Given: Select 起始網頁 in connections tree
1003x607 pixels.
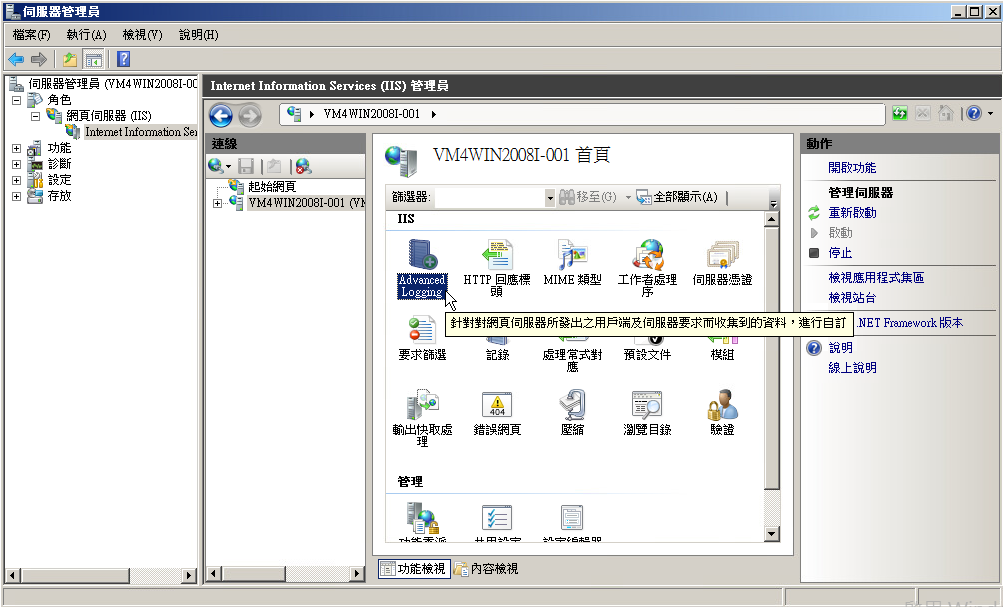Looking at the screenshot, I should point(272,187).
